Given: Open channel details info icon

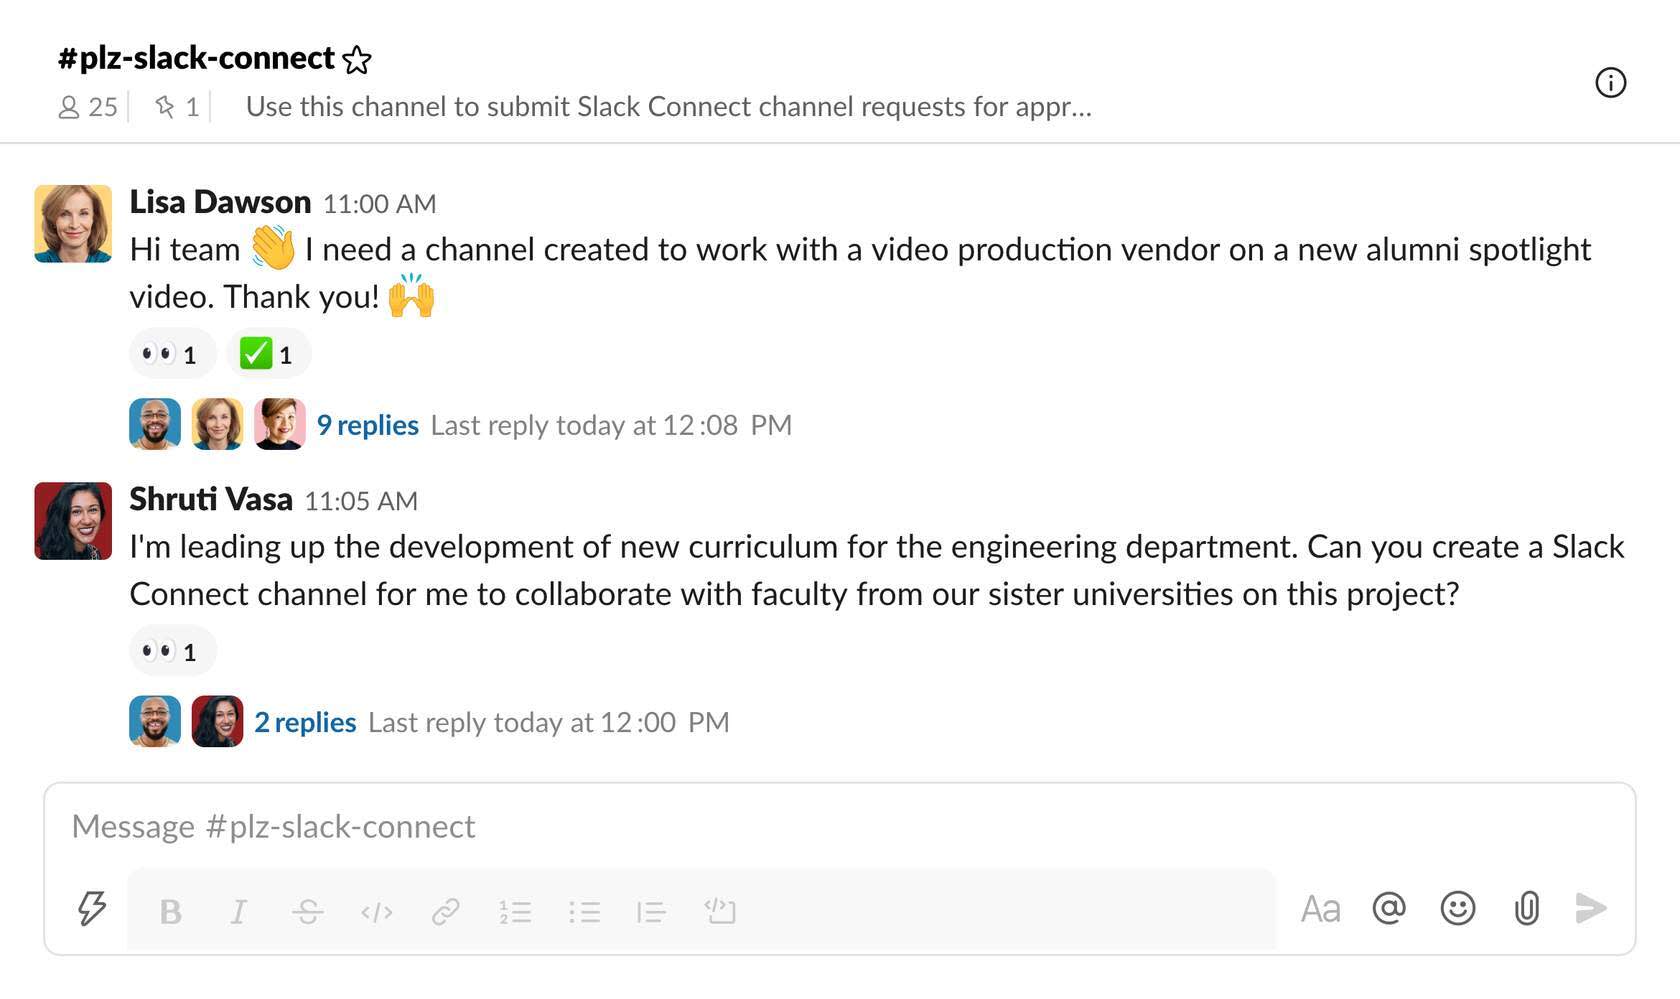Looking at the screenshot, I should point(1610,82).
